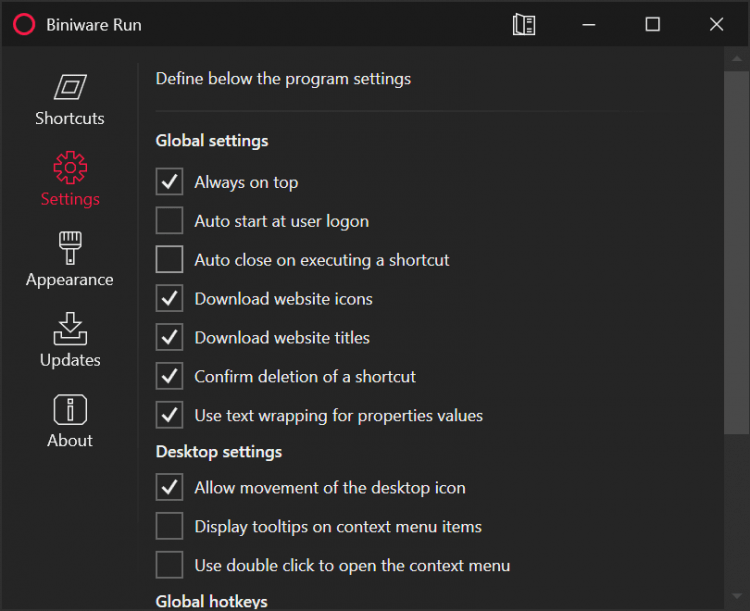Enable Auto close on executing a shortcut
750x611 pixels.
(170, 260)
